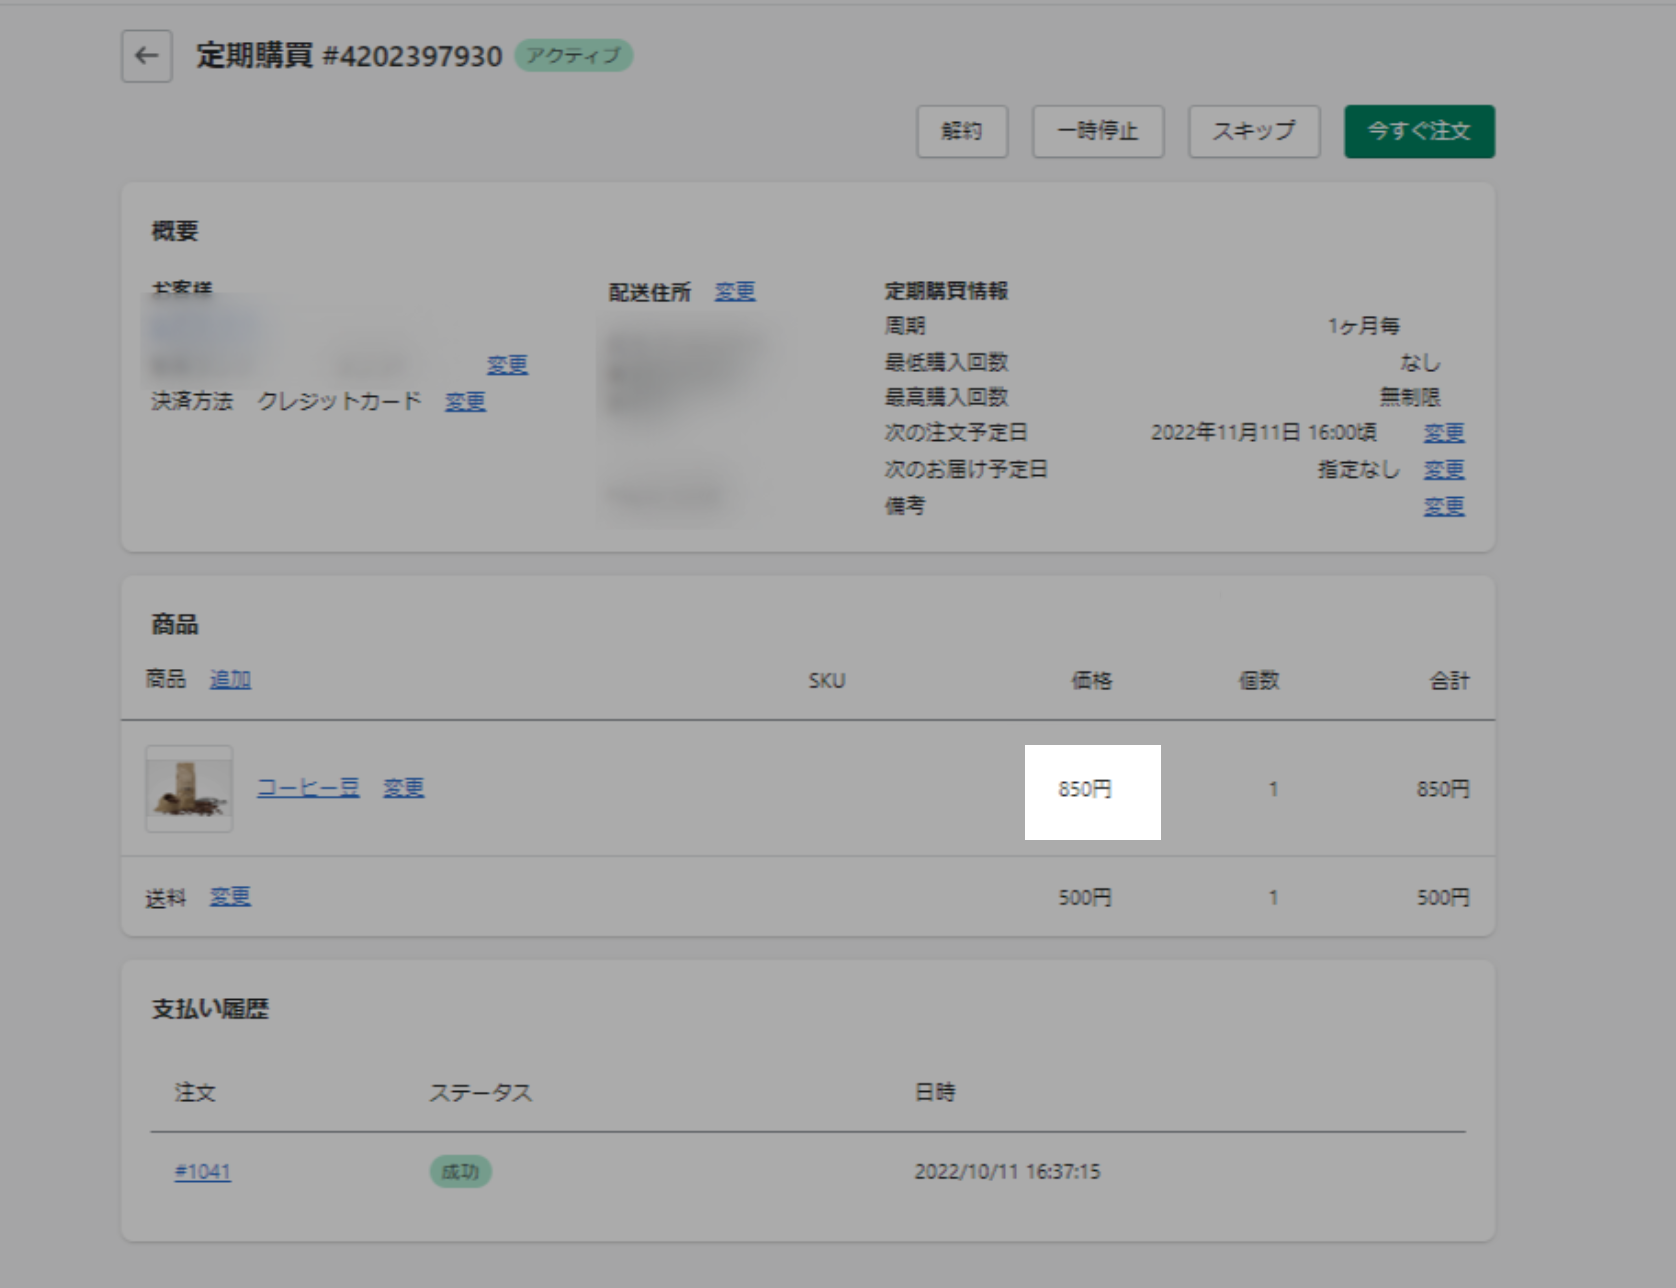The width and height of the screenshot is (1676, 1288).
Task: Open the コーヒー豆 product link
Action: pyautogui.click(x=308, y=788)
